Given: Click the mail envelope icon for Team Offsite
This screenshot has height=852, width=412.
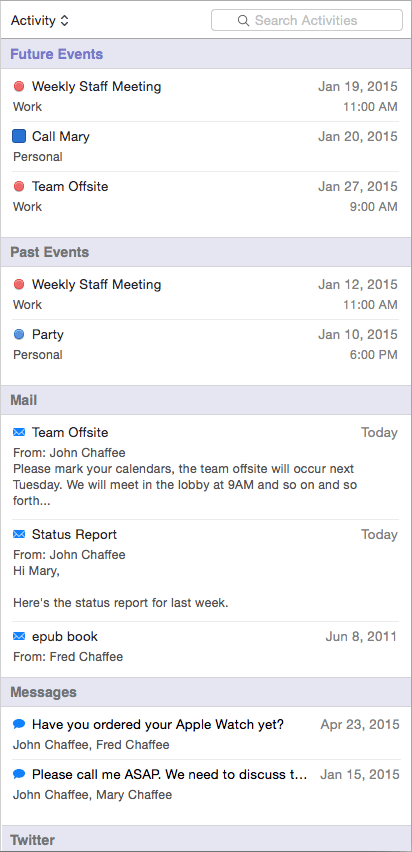Looking at the screenshot, I should pos(19,433).
